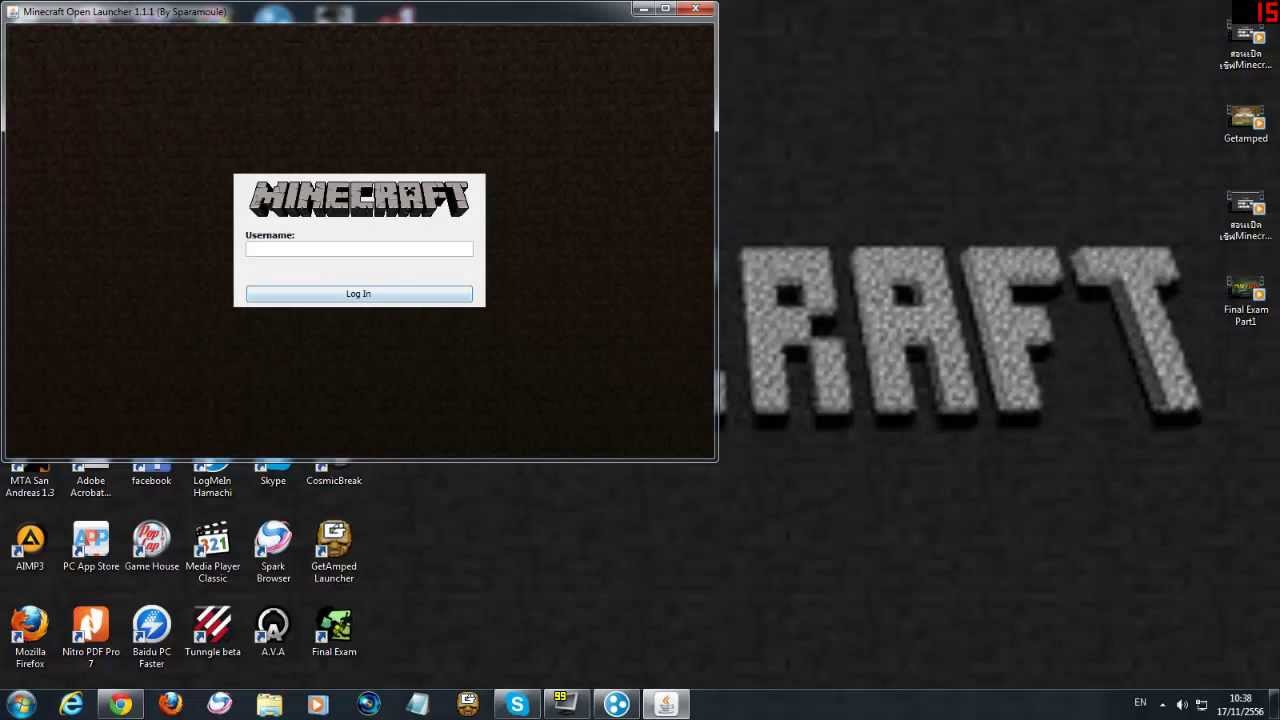The image size is (1280, 720).
Task: Select the Skype desktop shortcut label
Action: click(273, 481)
